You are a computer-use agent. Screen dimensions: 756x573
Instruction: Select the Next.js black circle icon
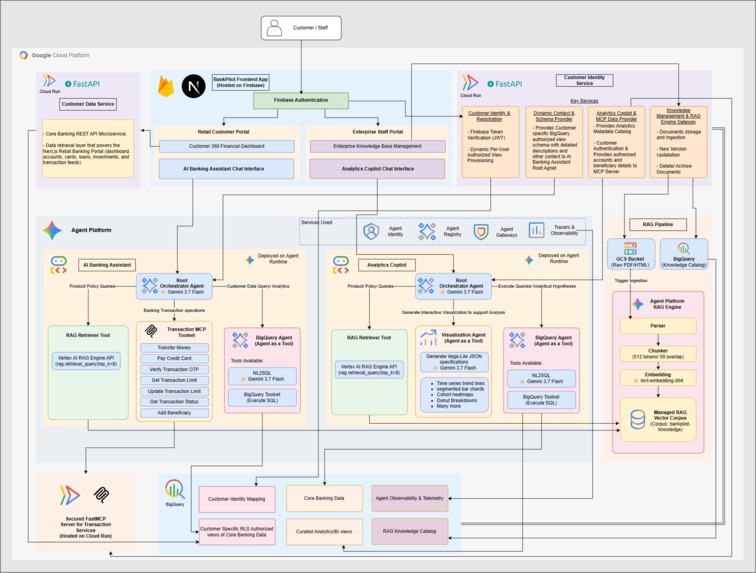pos(193,86)
